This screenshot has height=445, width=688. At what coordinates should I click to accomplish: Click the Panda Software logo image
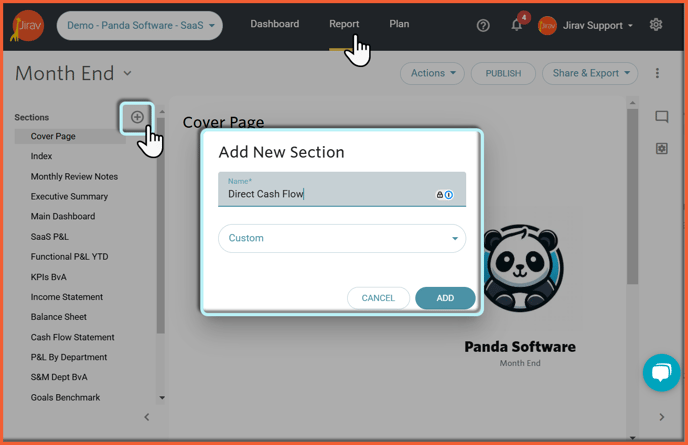click(520, 268)
